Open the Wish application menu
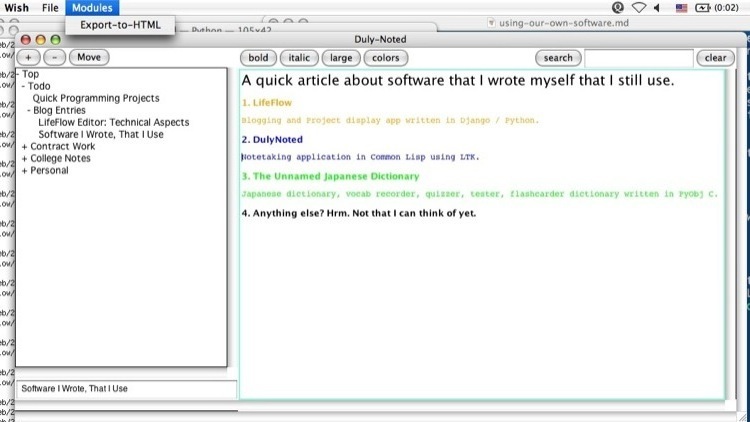This screenshot has height=422, width=750. point(17,8)
